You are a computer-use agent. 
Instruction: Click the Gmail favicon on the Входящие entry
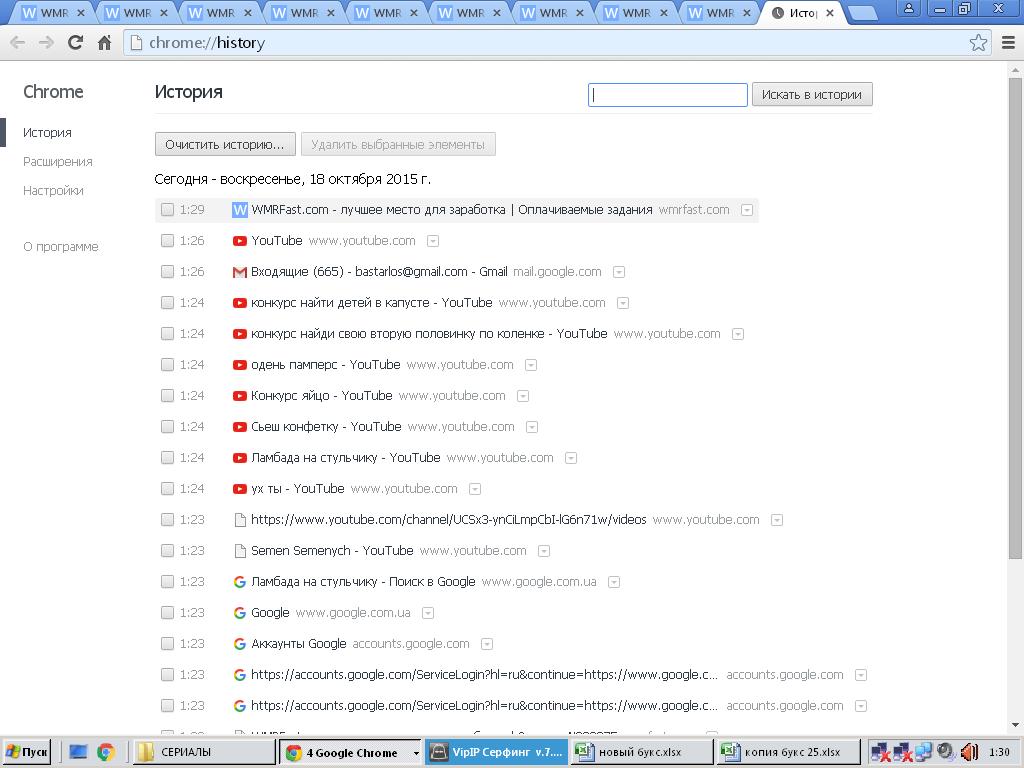pos(240,272)
